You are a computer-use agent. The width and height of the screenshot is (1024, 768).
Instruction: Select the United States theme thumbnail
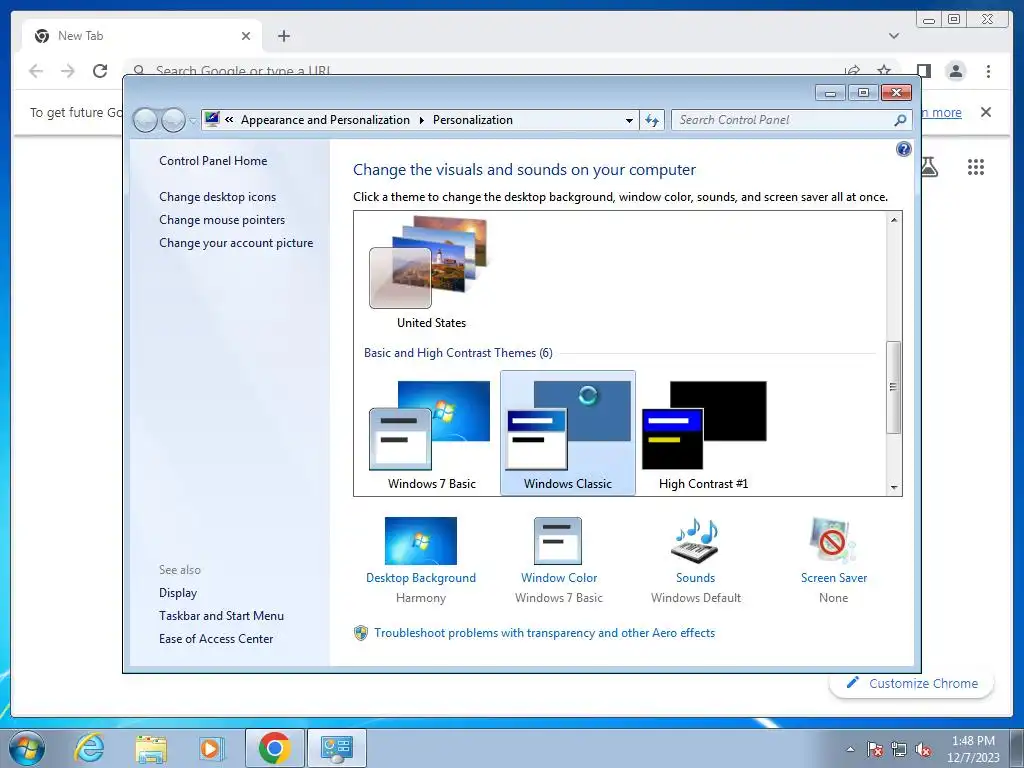pyautogui.click(x=430, y=273)
